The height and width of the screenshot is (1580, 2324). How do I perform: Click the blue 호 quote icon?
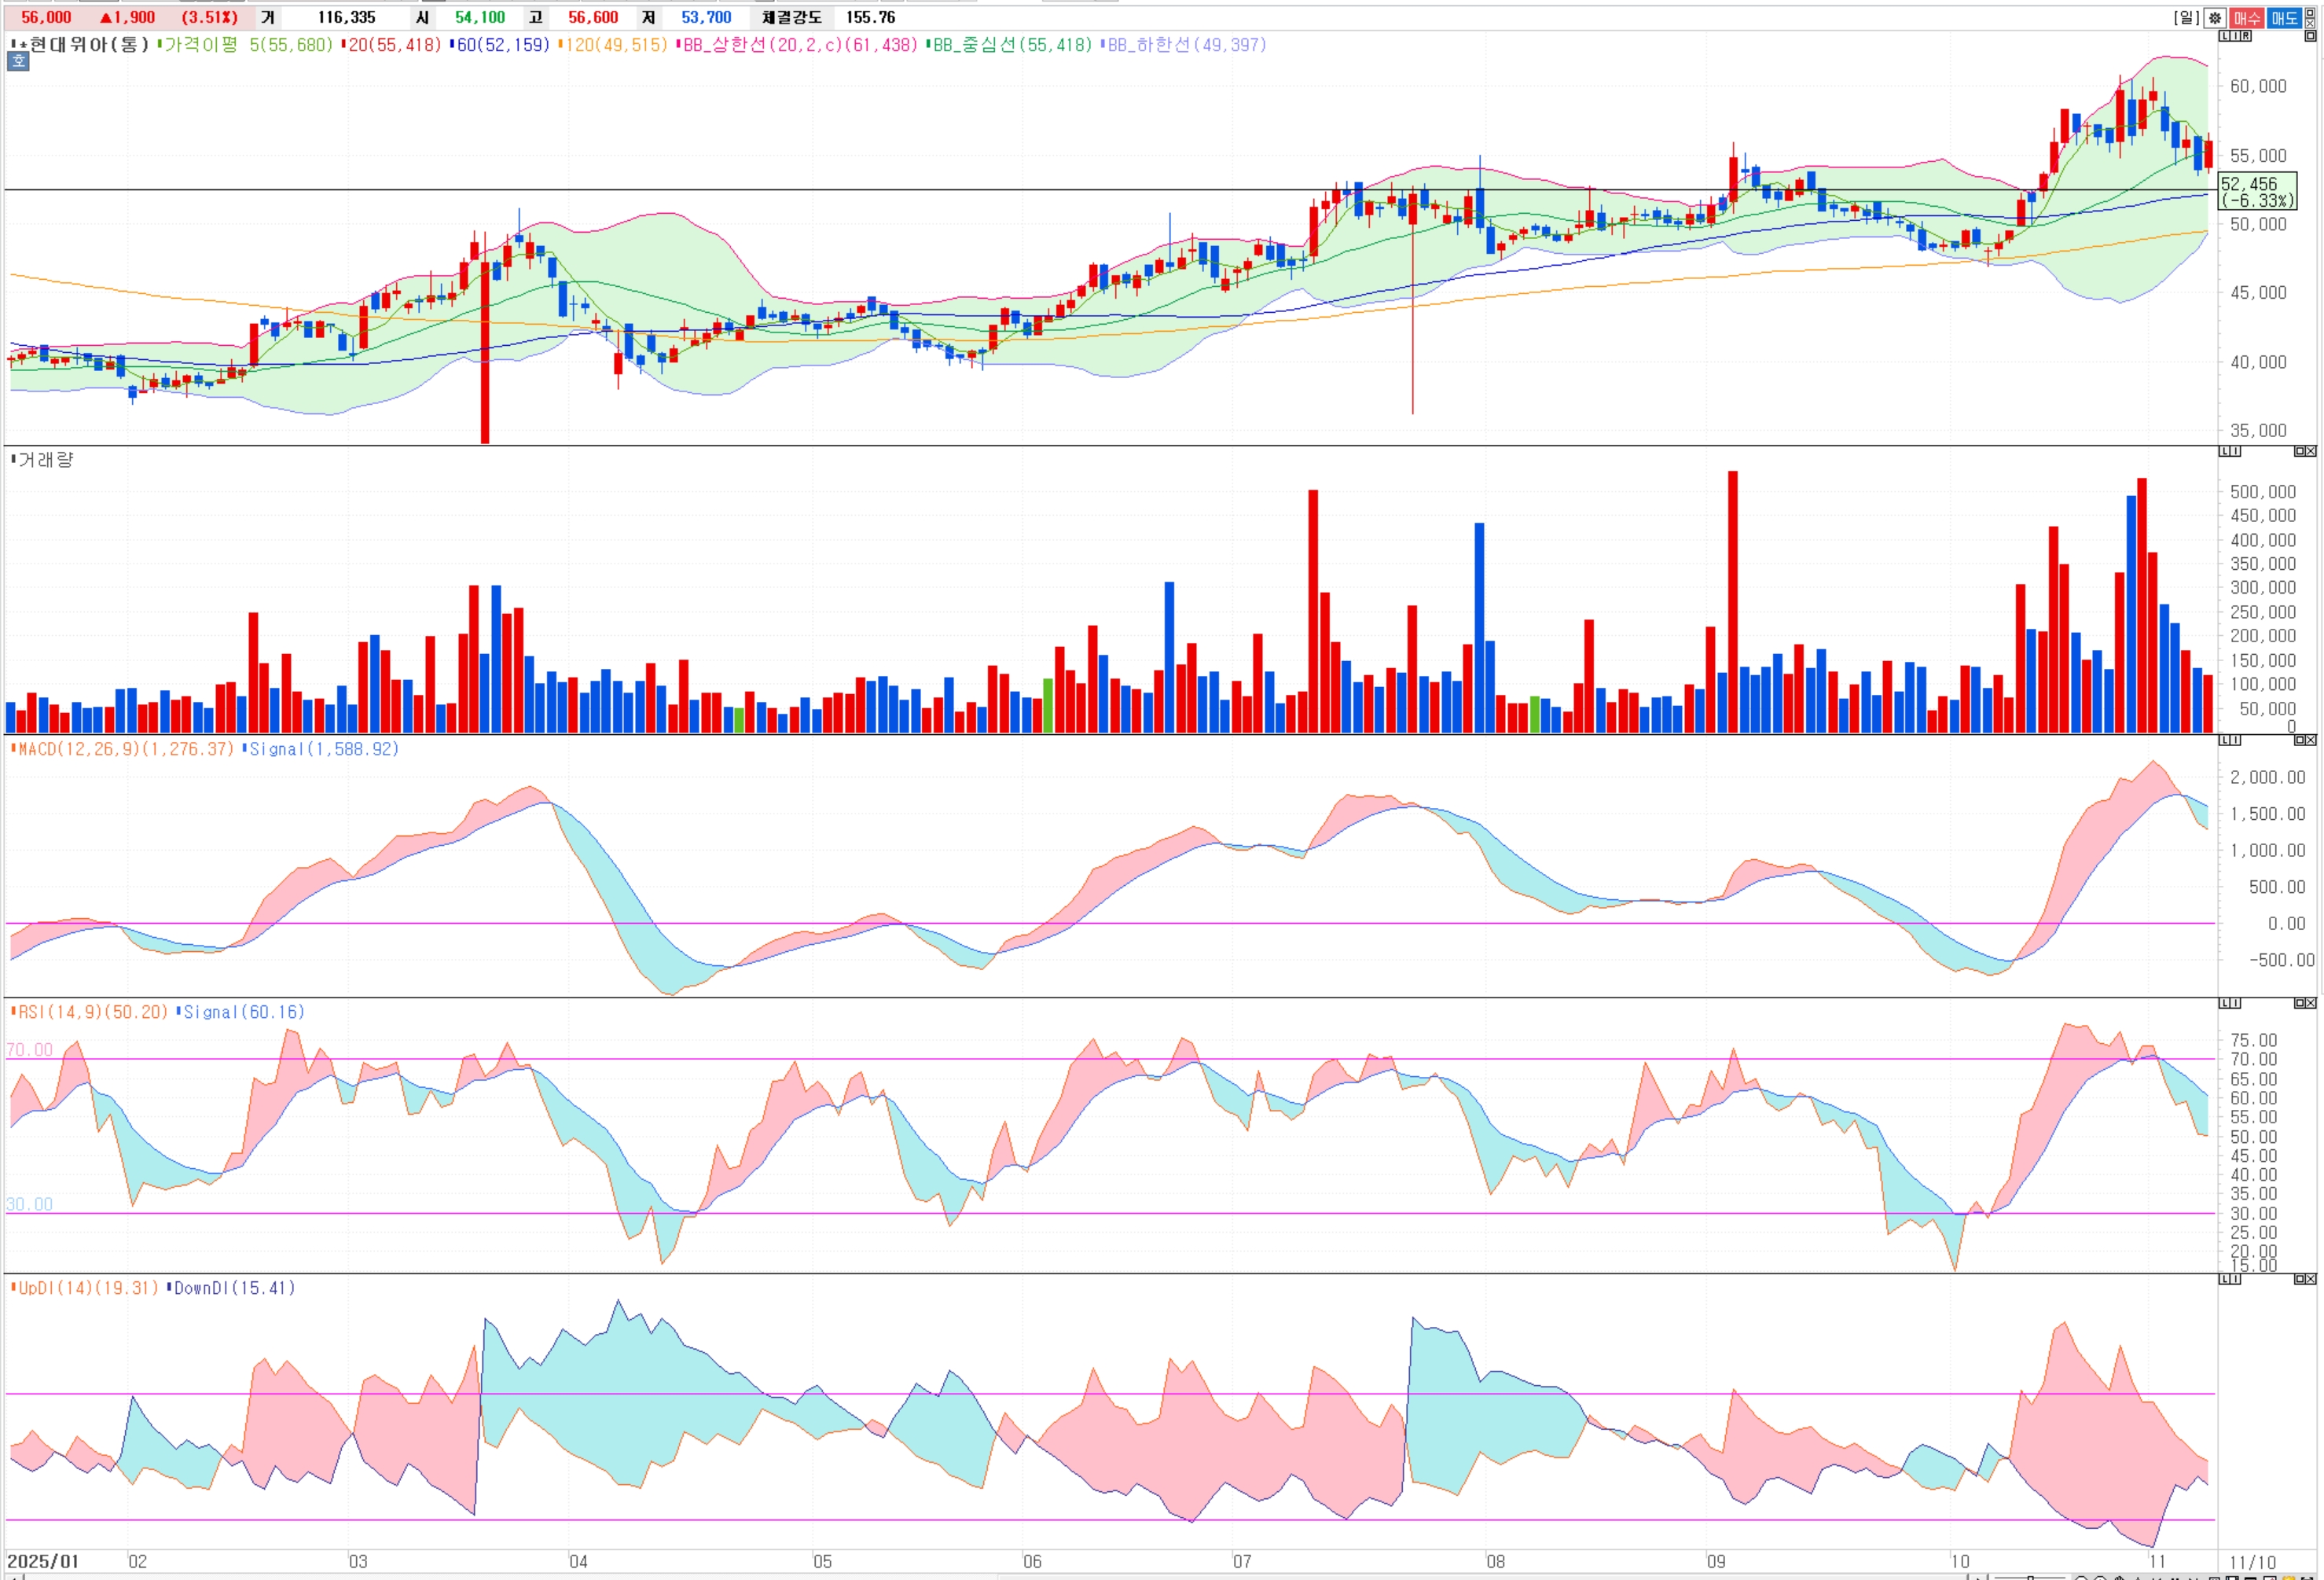tap(18, 61)
